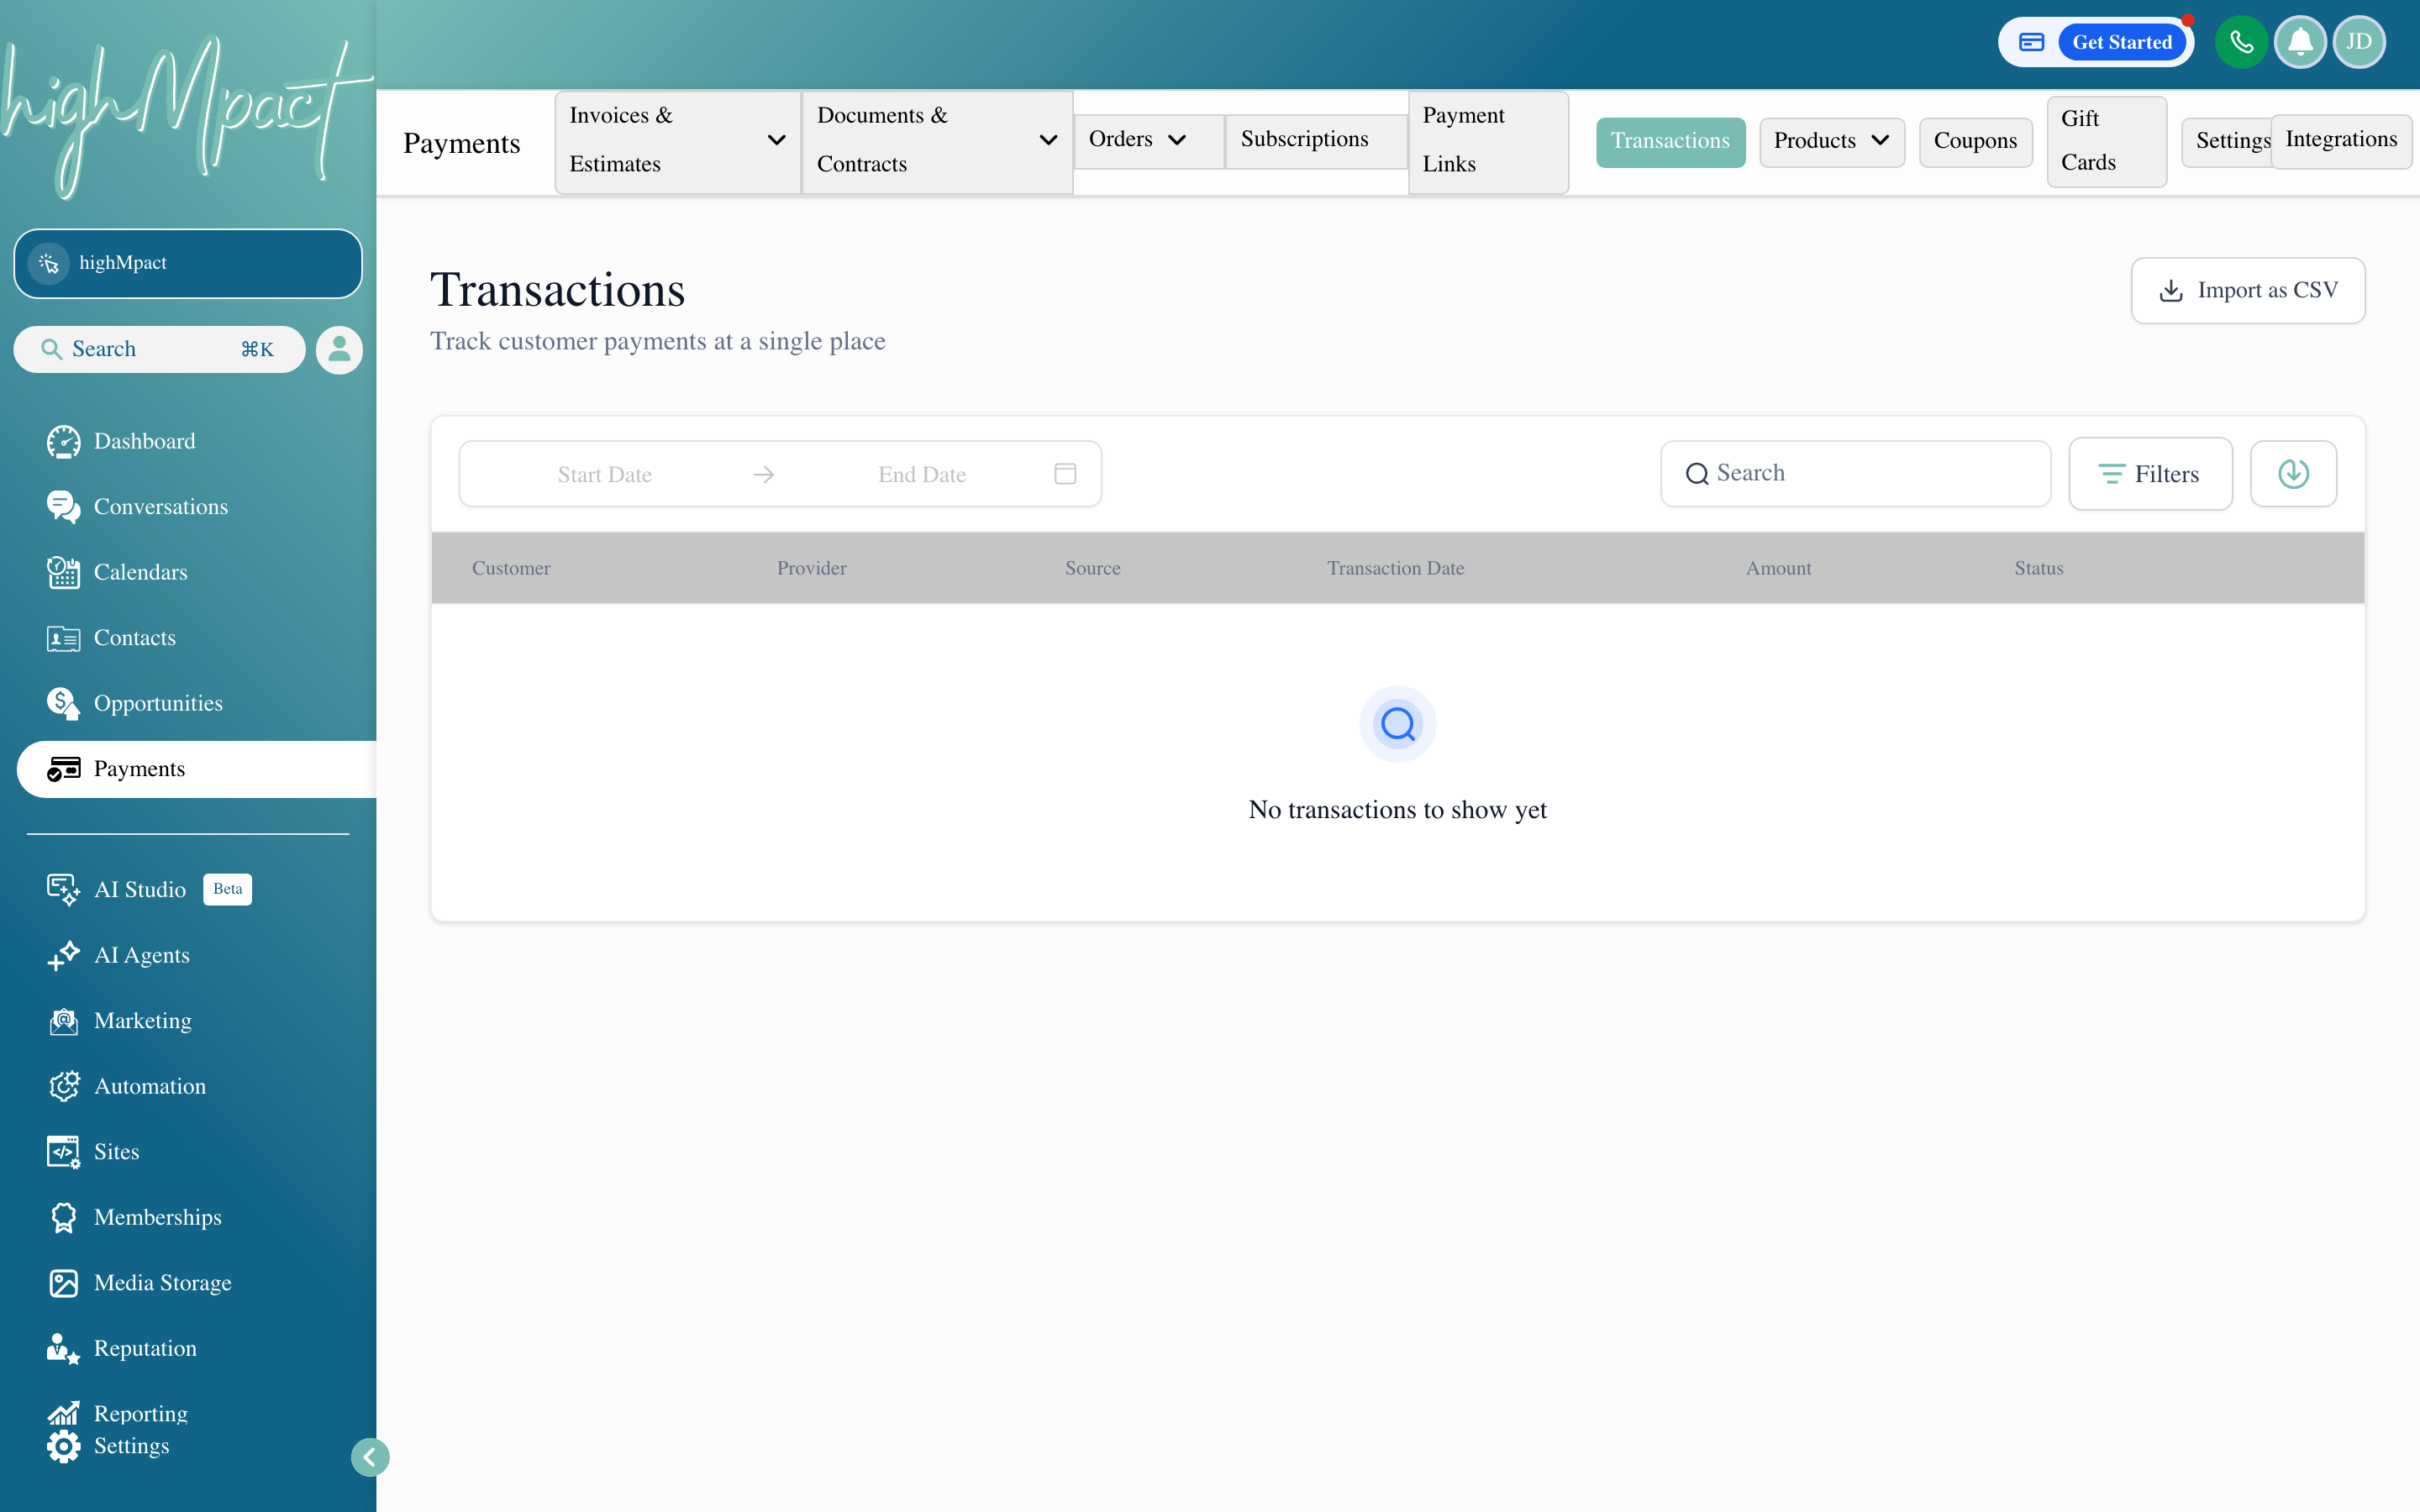
Task: Open the notifications bell icon
Action: point(2300,42)
